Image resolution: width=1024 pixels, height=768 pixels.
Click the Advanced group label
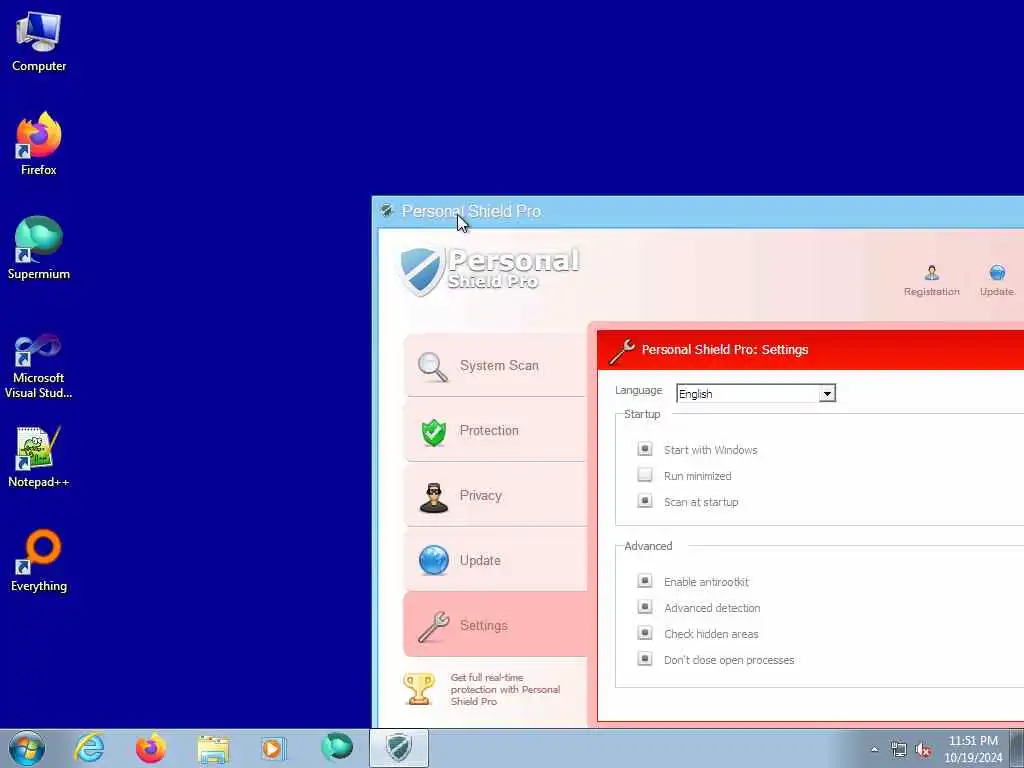pos(648,547)
